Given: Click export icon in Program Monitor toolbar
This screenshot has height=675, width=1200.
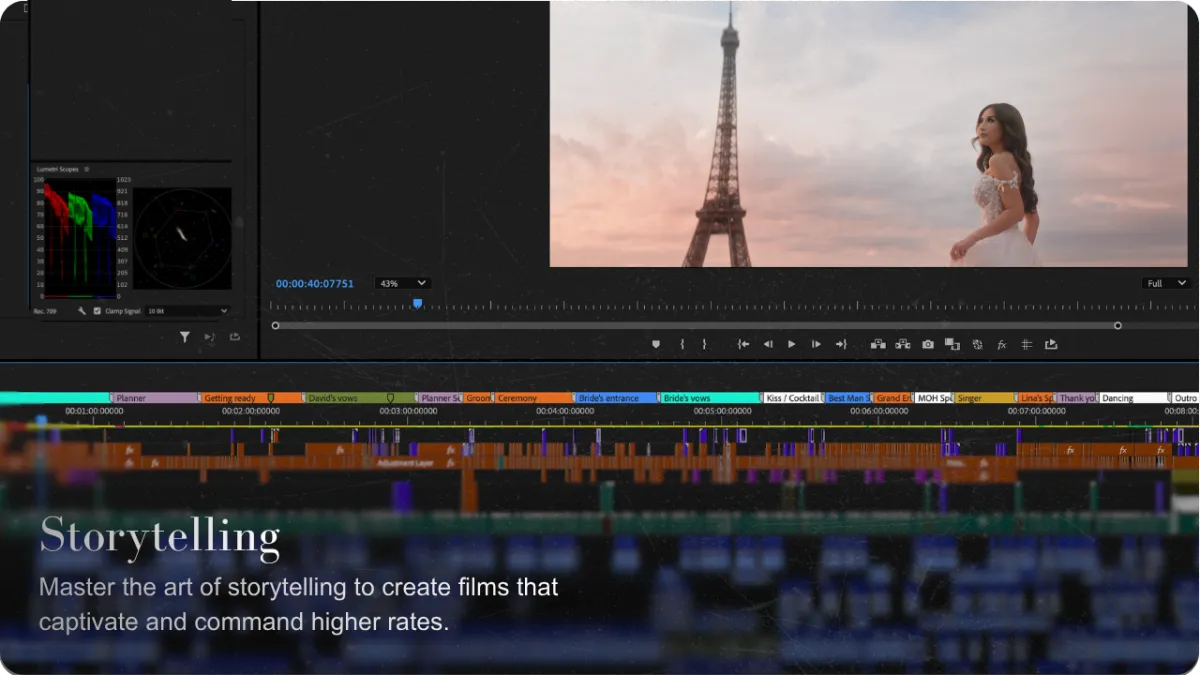Looking at the screenshot, I should click(x=1051, y=344).
